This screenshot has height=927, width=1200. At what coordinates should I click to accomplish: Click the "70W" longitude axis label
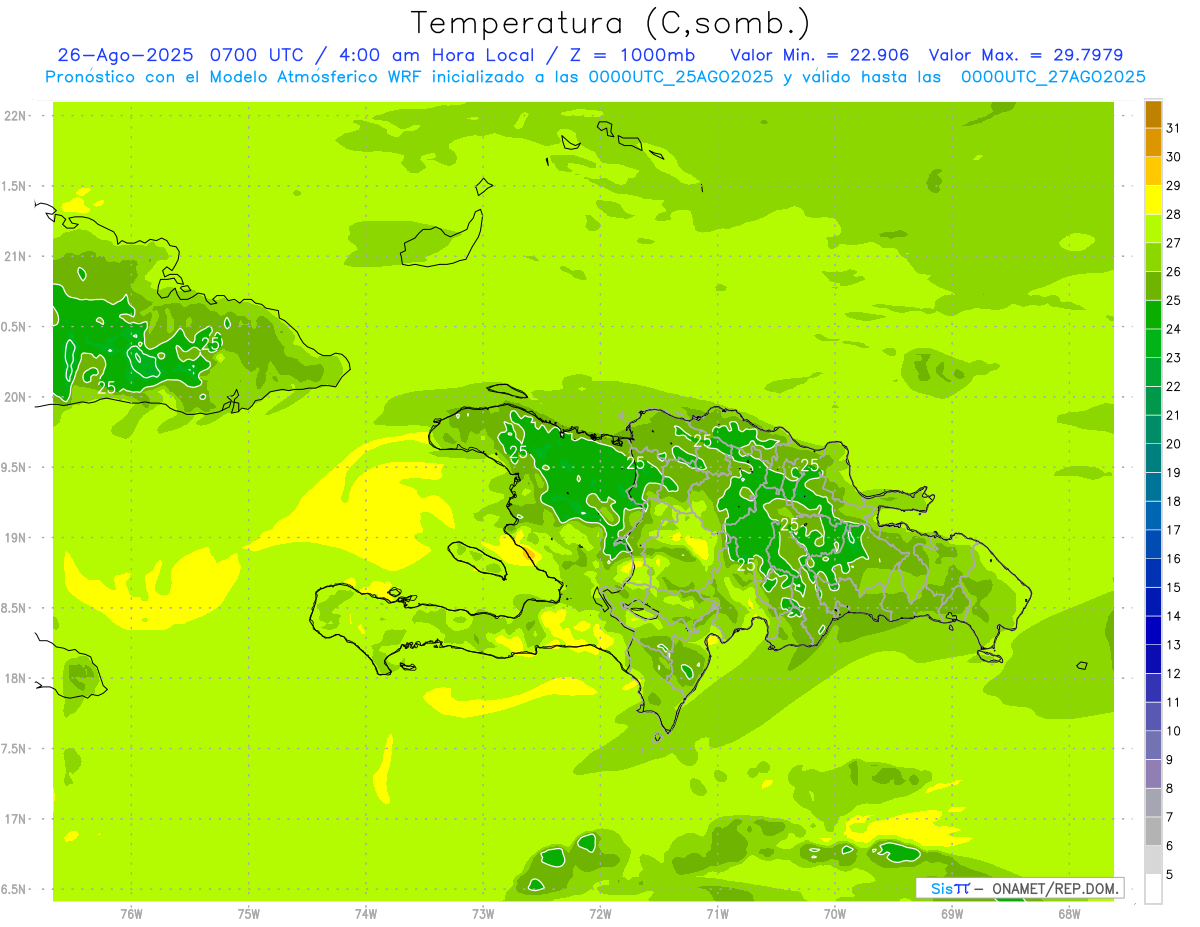[835, 914]
